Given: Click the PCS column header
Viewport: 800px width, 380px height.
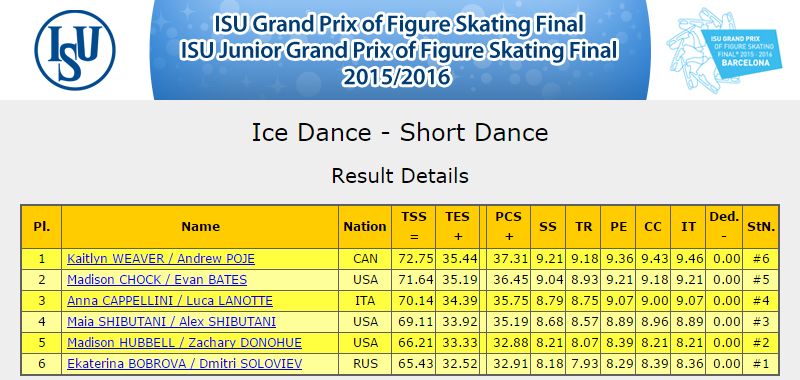Looking at the screenshot, I should coord(509,227).
